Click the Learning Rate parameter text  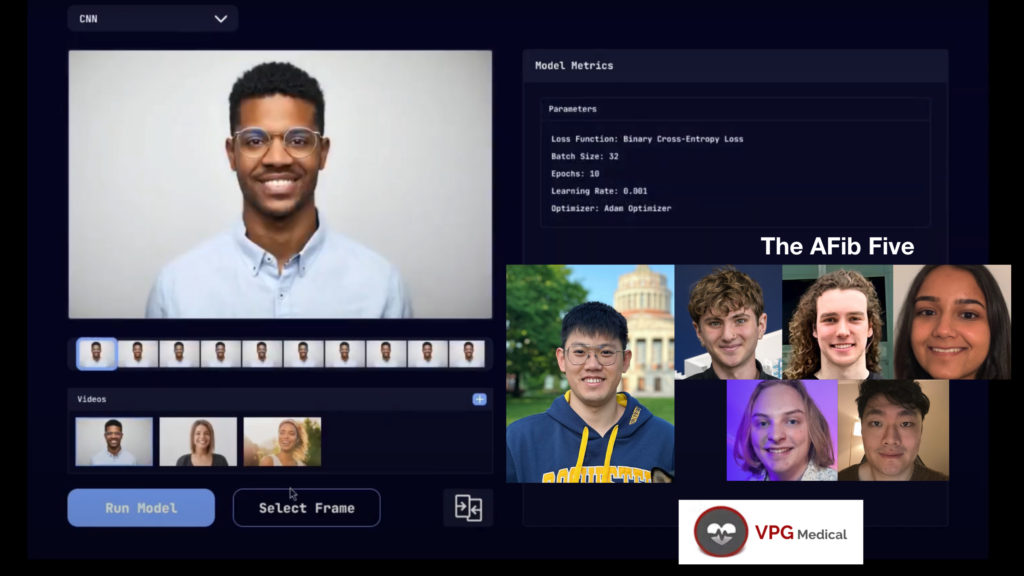[600, 191]
